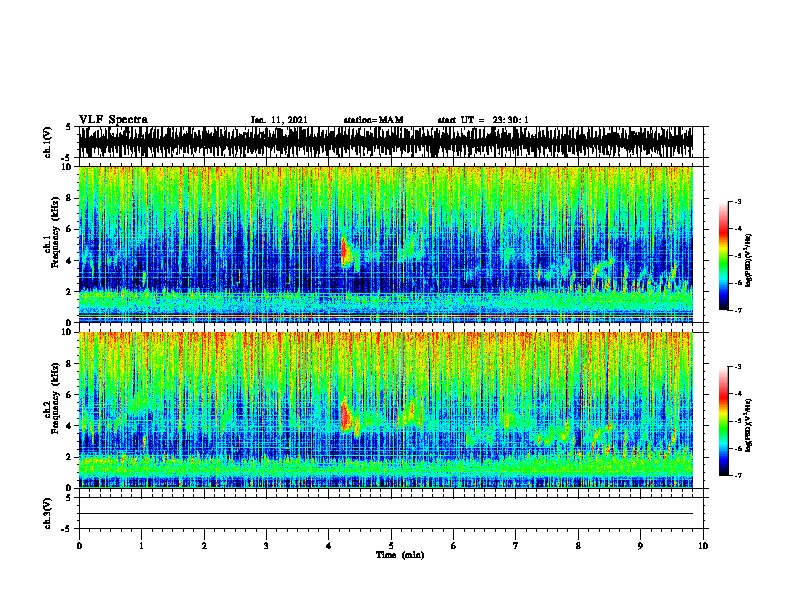Click the "3" tick on the time axis
Screen dimensions: 792x612
tap(266, 546)
